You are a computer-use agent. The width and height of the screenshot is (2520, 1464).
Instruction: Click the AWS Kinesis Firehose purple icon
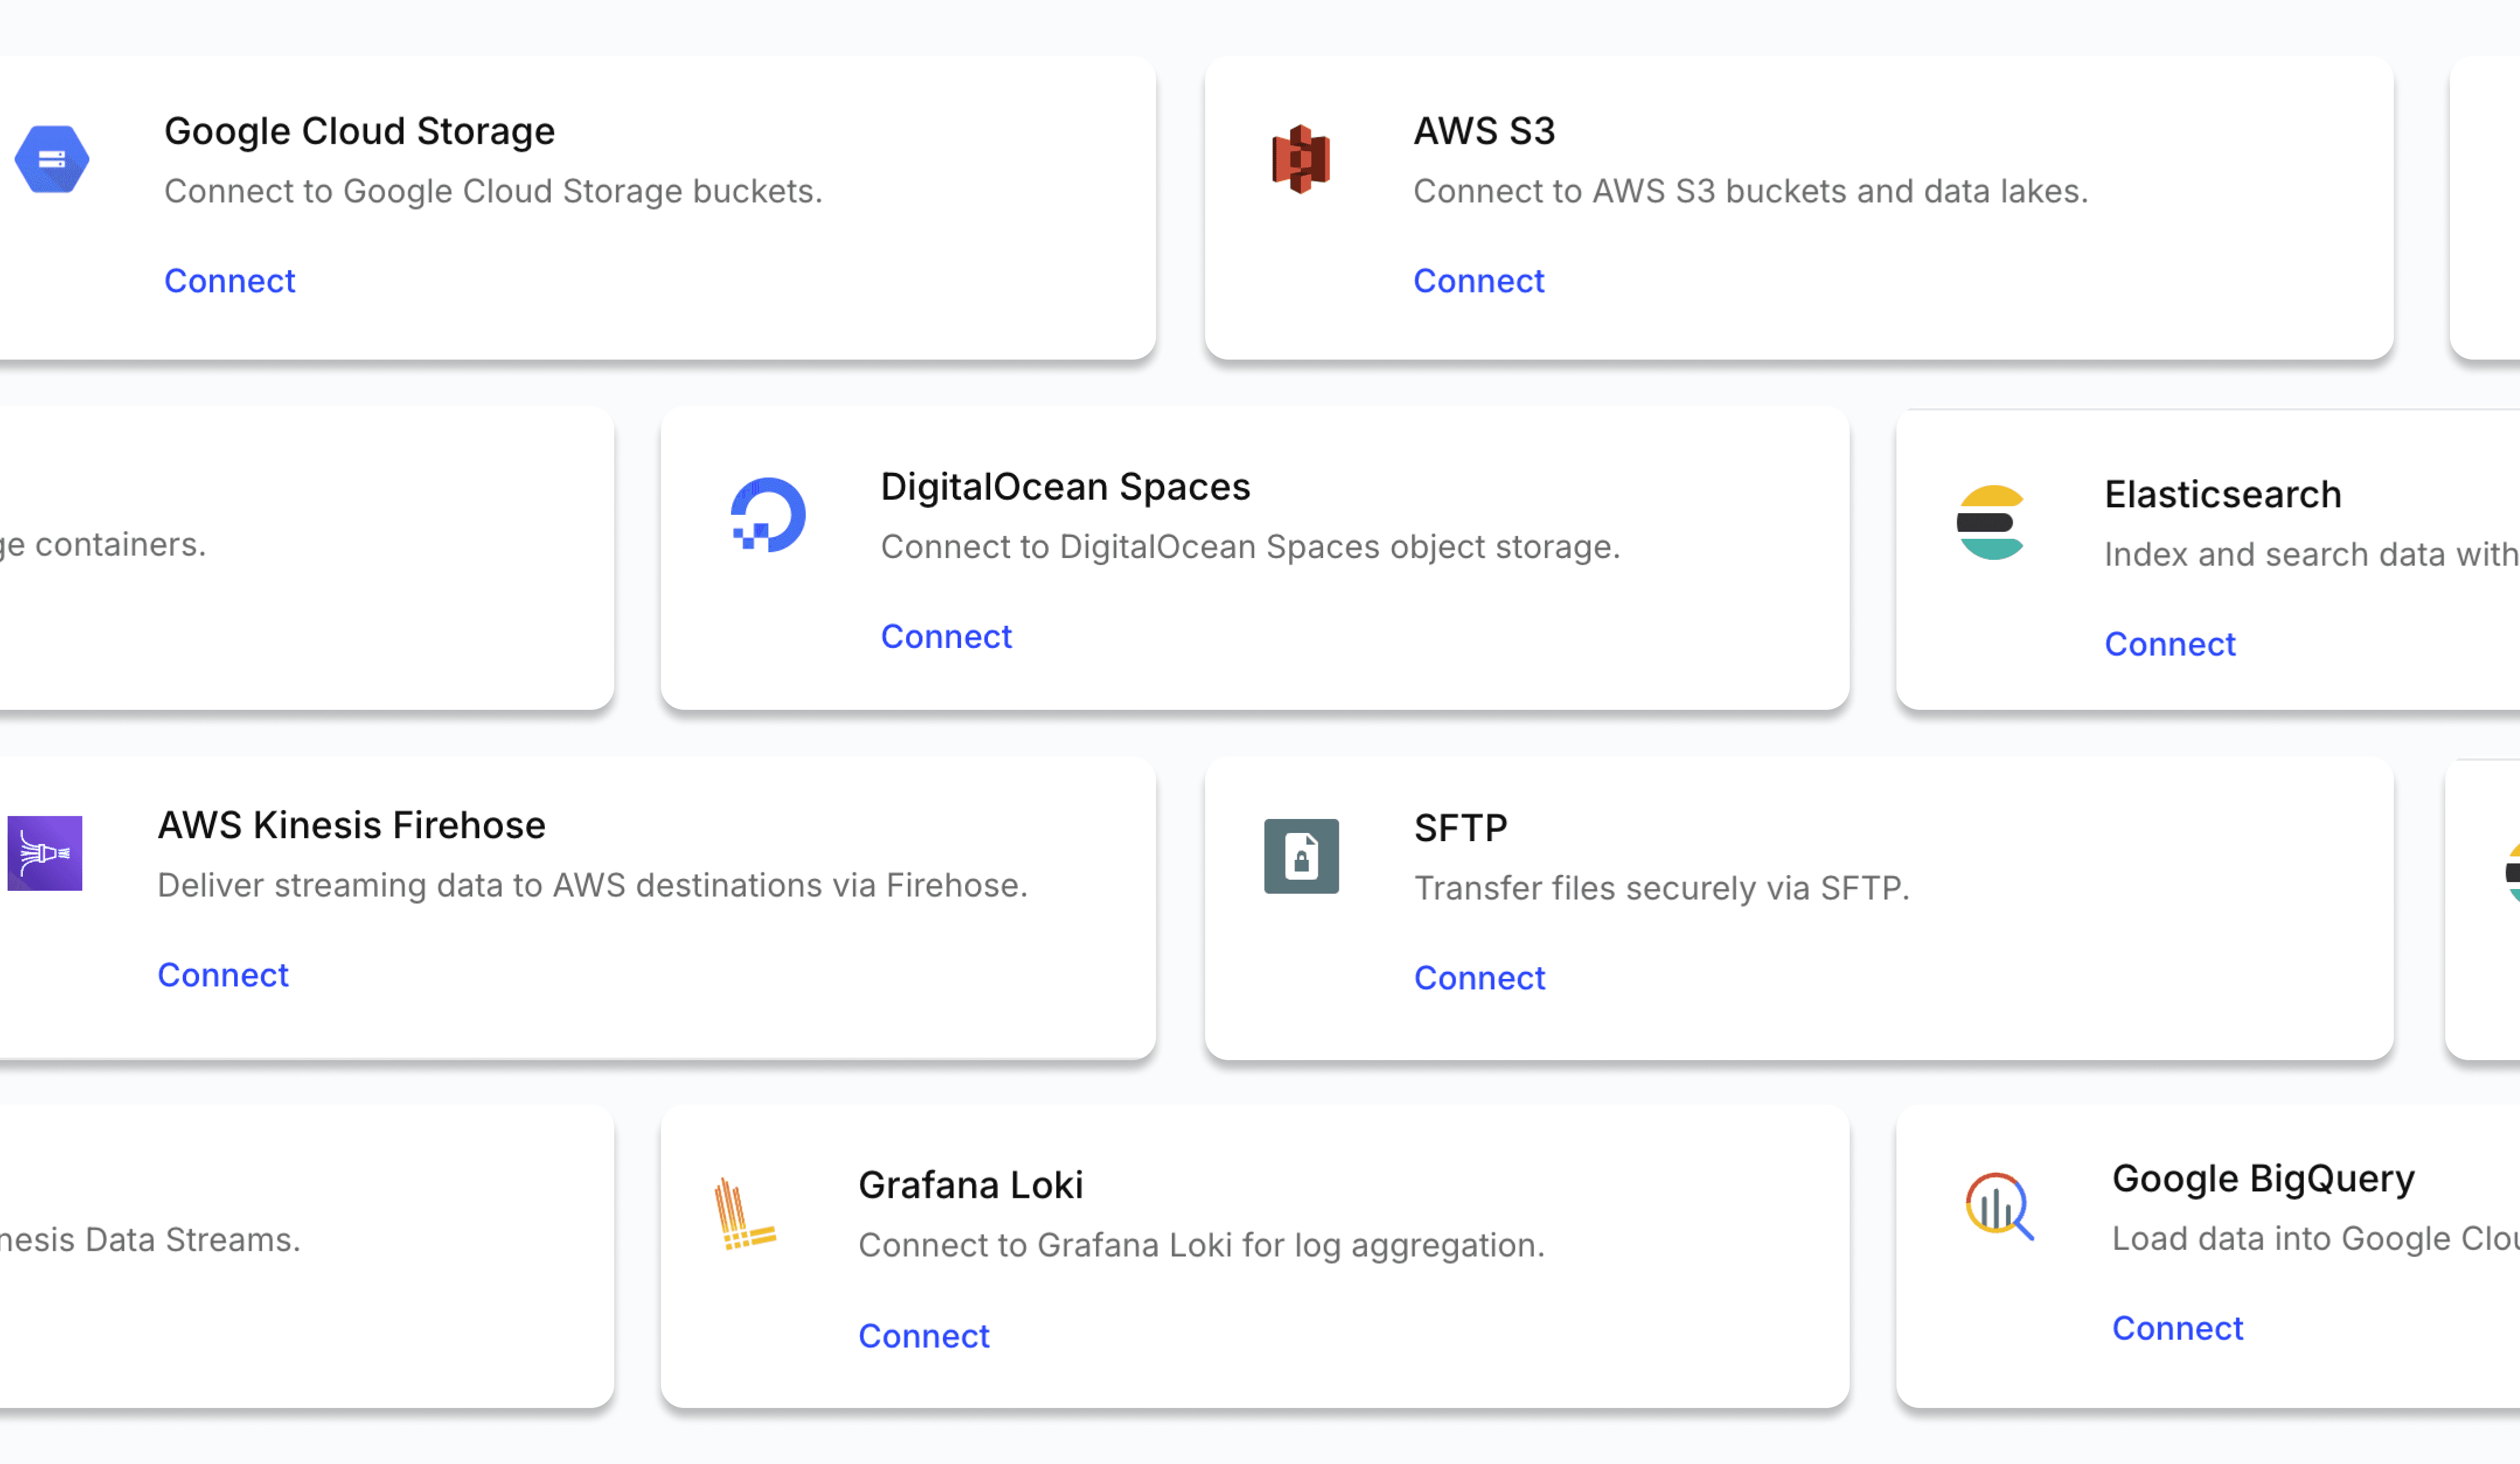point(45,853)
